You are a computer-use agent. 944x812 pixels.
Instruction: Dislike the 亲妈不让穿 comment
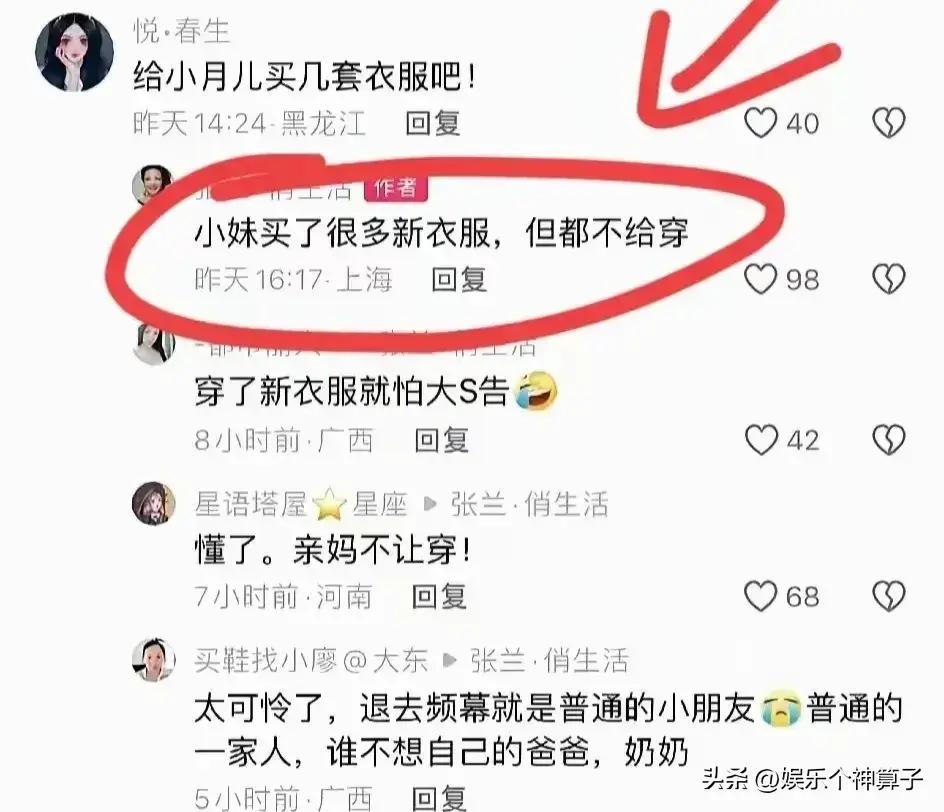pos(889,596)
